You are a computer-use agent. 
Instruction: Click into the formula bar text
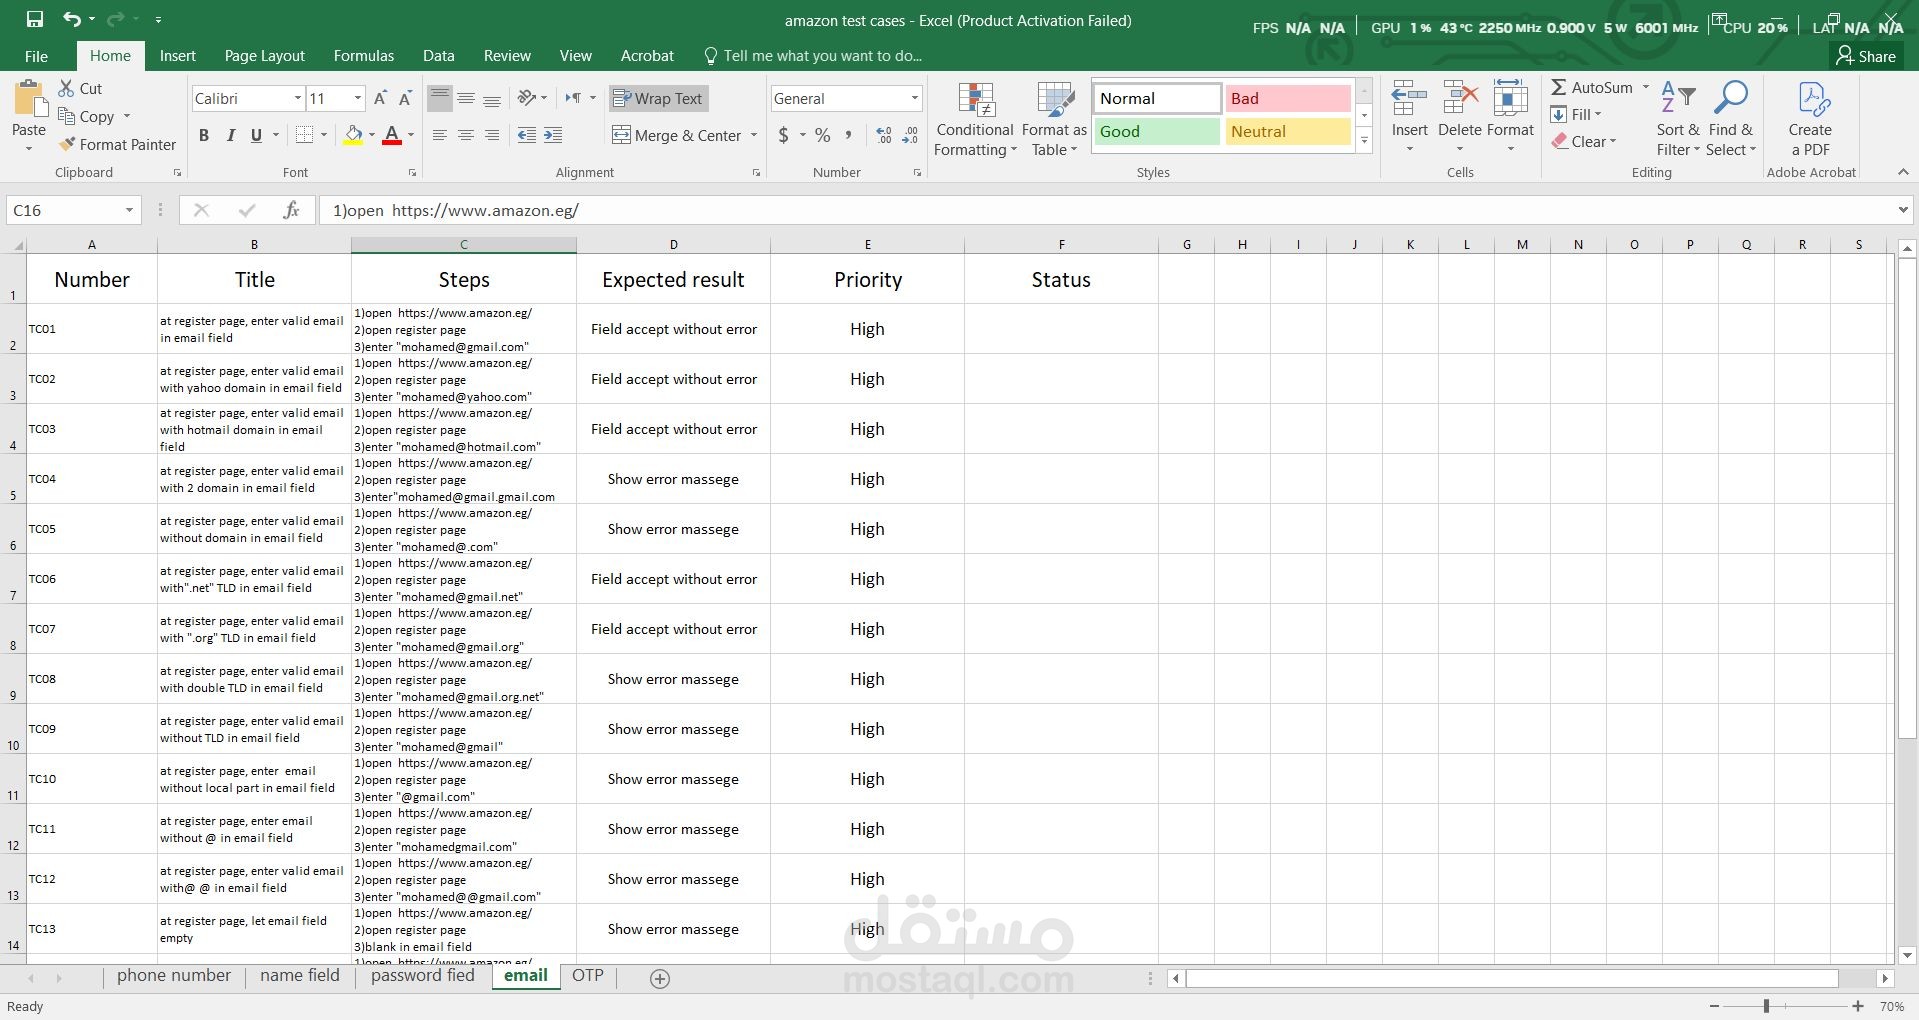(x=1105, y=210)
